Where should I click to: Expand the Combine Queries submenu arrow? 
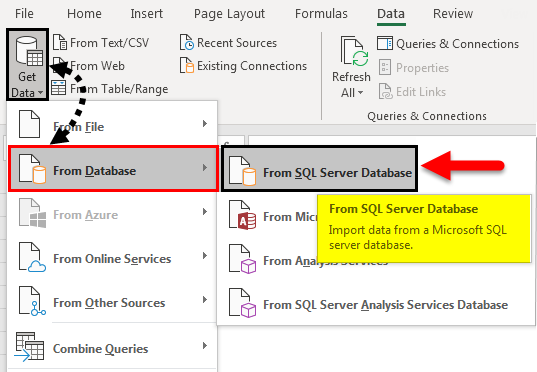pyautogui.click(x=205, y=345)
